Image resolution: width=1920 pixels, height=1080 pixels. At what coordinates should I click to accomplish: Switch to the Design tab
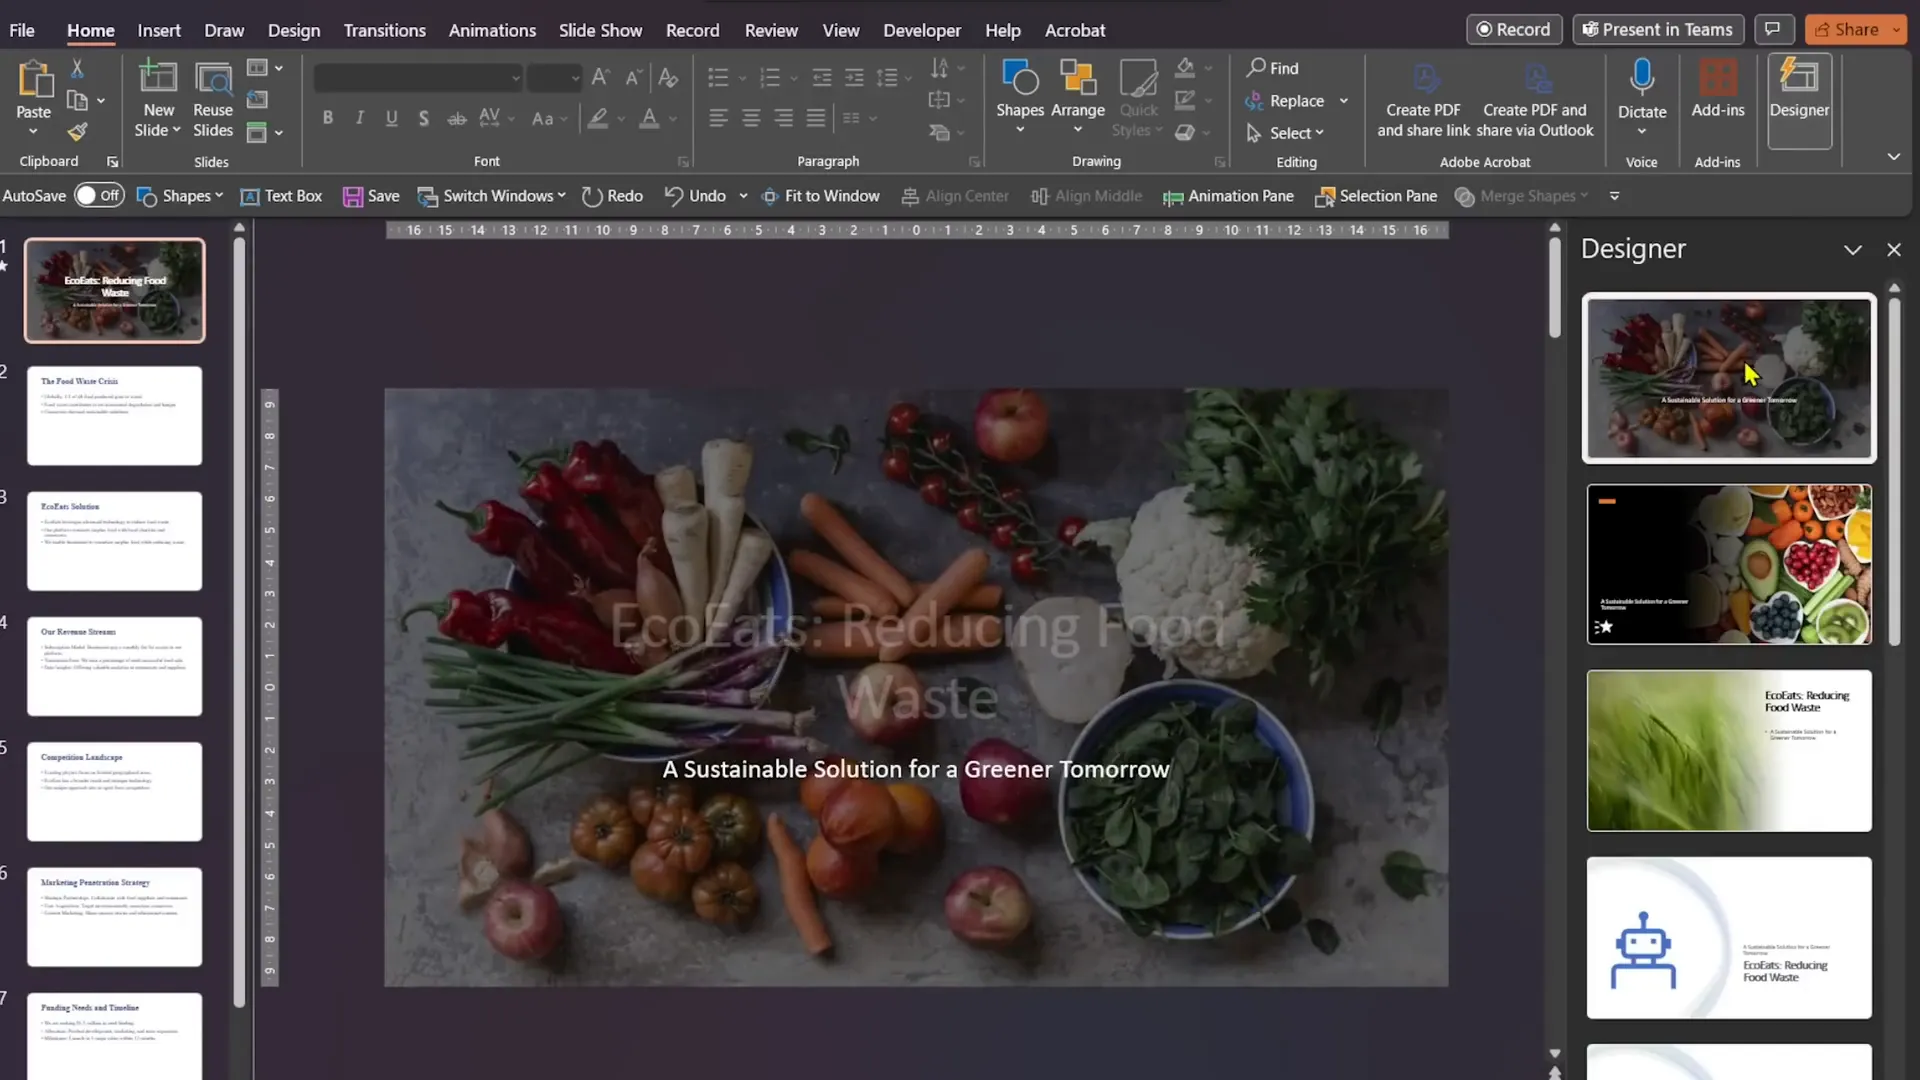point(294,30)
